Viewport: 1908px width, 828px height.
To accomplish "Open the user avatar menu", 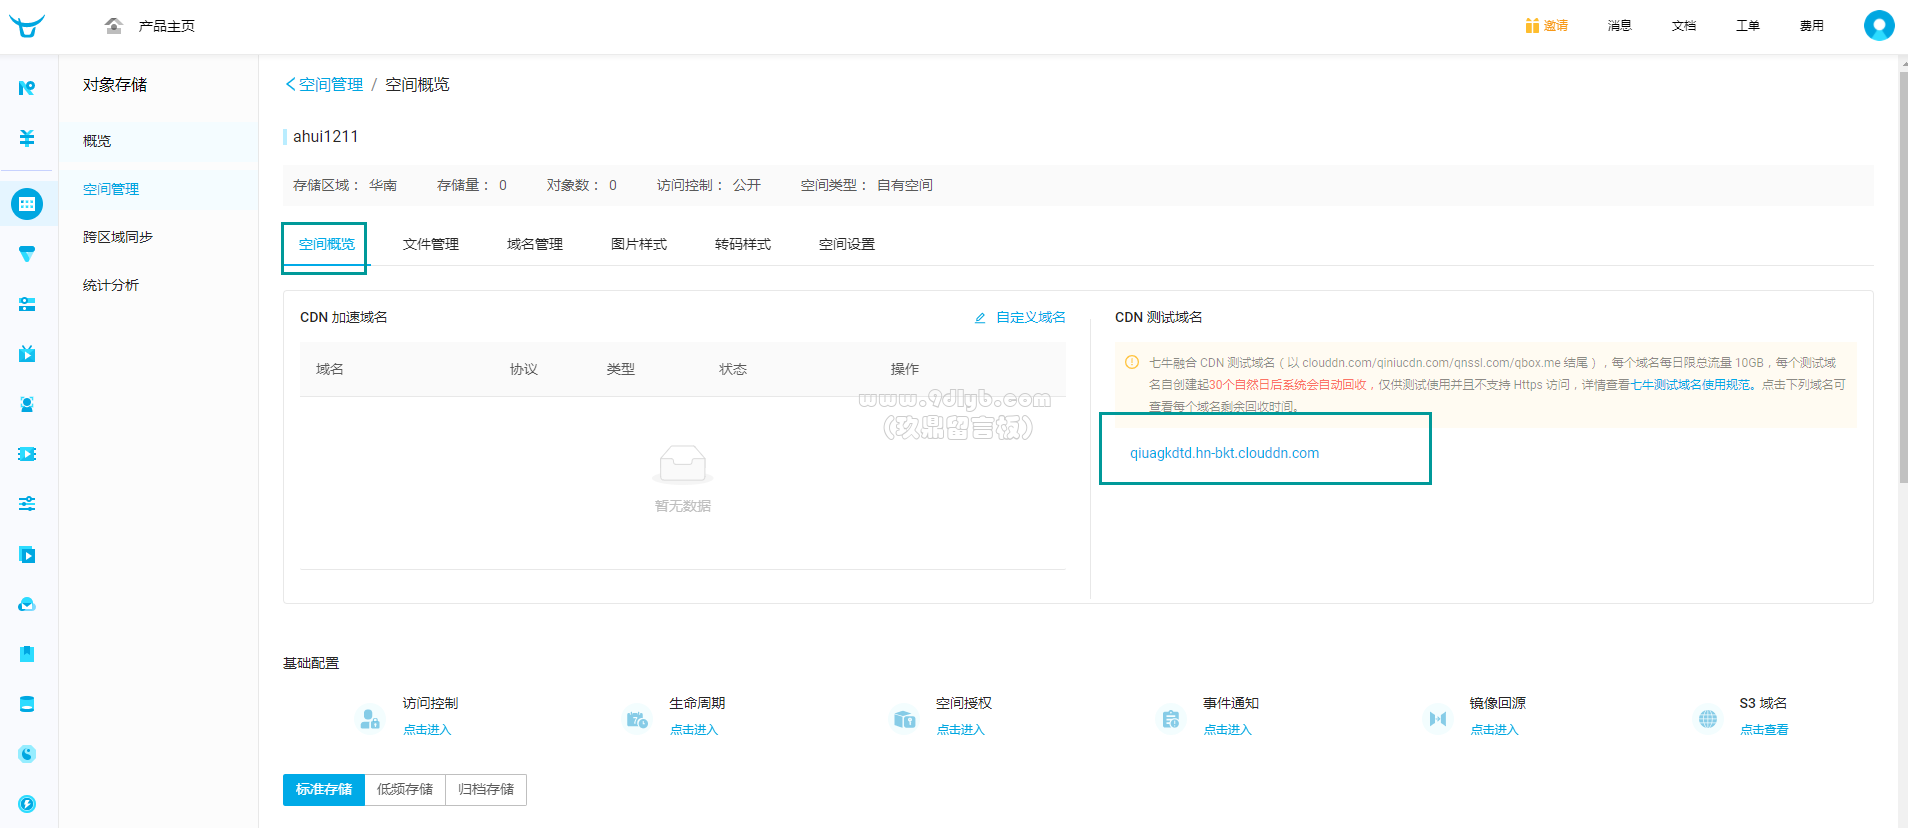I will pyautogui.click(x=1879, y=25).
